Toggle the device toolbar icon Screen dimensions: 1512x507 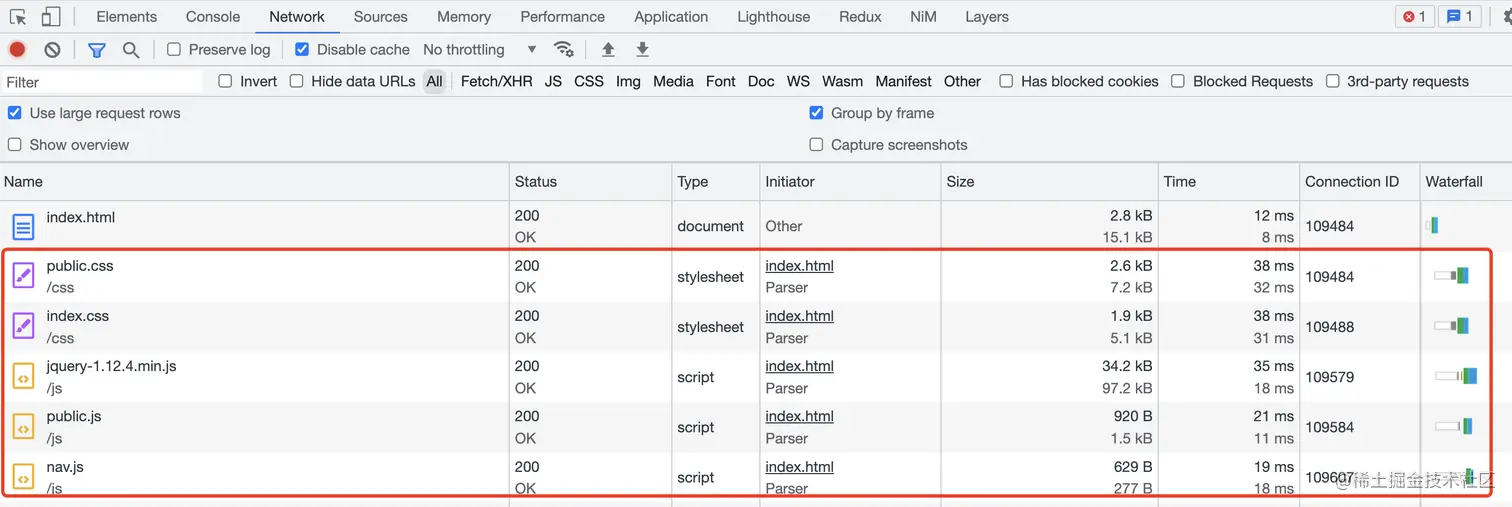coord(51,17)
